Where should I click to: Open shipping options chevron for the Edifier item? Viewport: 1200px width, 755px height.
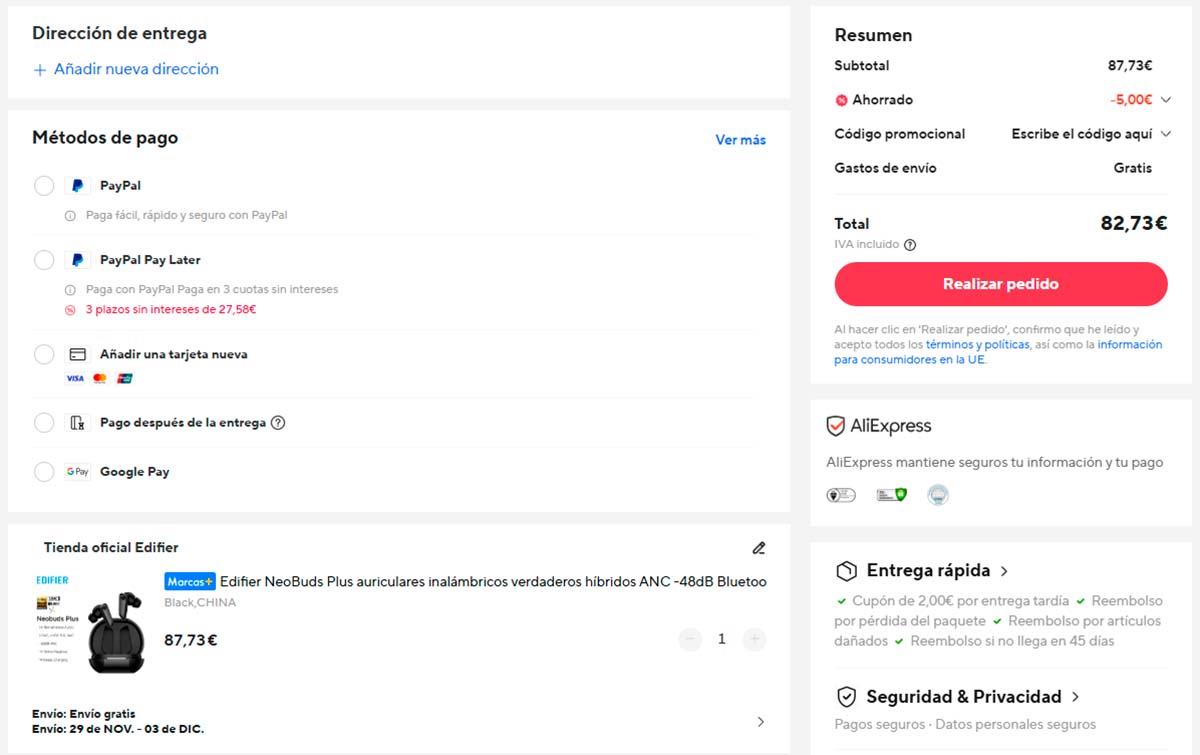[760, 722]
